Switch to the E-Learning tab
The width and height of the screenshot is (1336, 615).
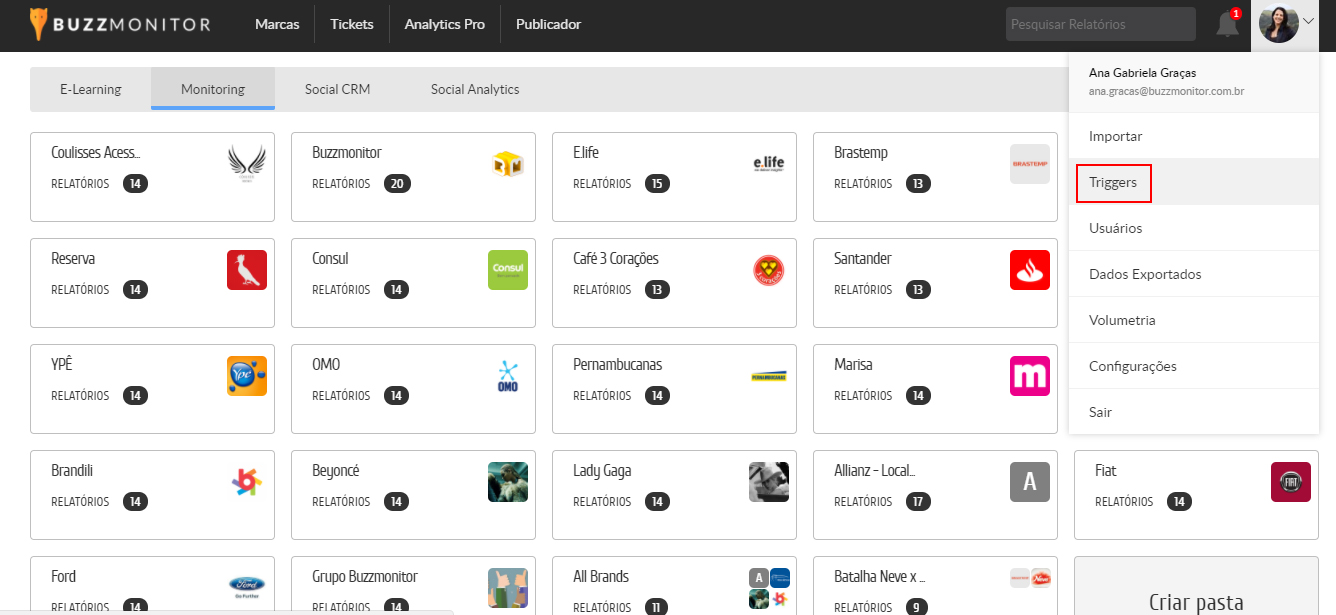pyautogui.click(x=91, y=89)
